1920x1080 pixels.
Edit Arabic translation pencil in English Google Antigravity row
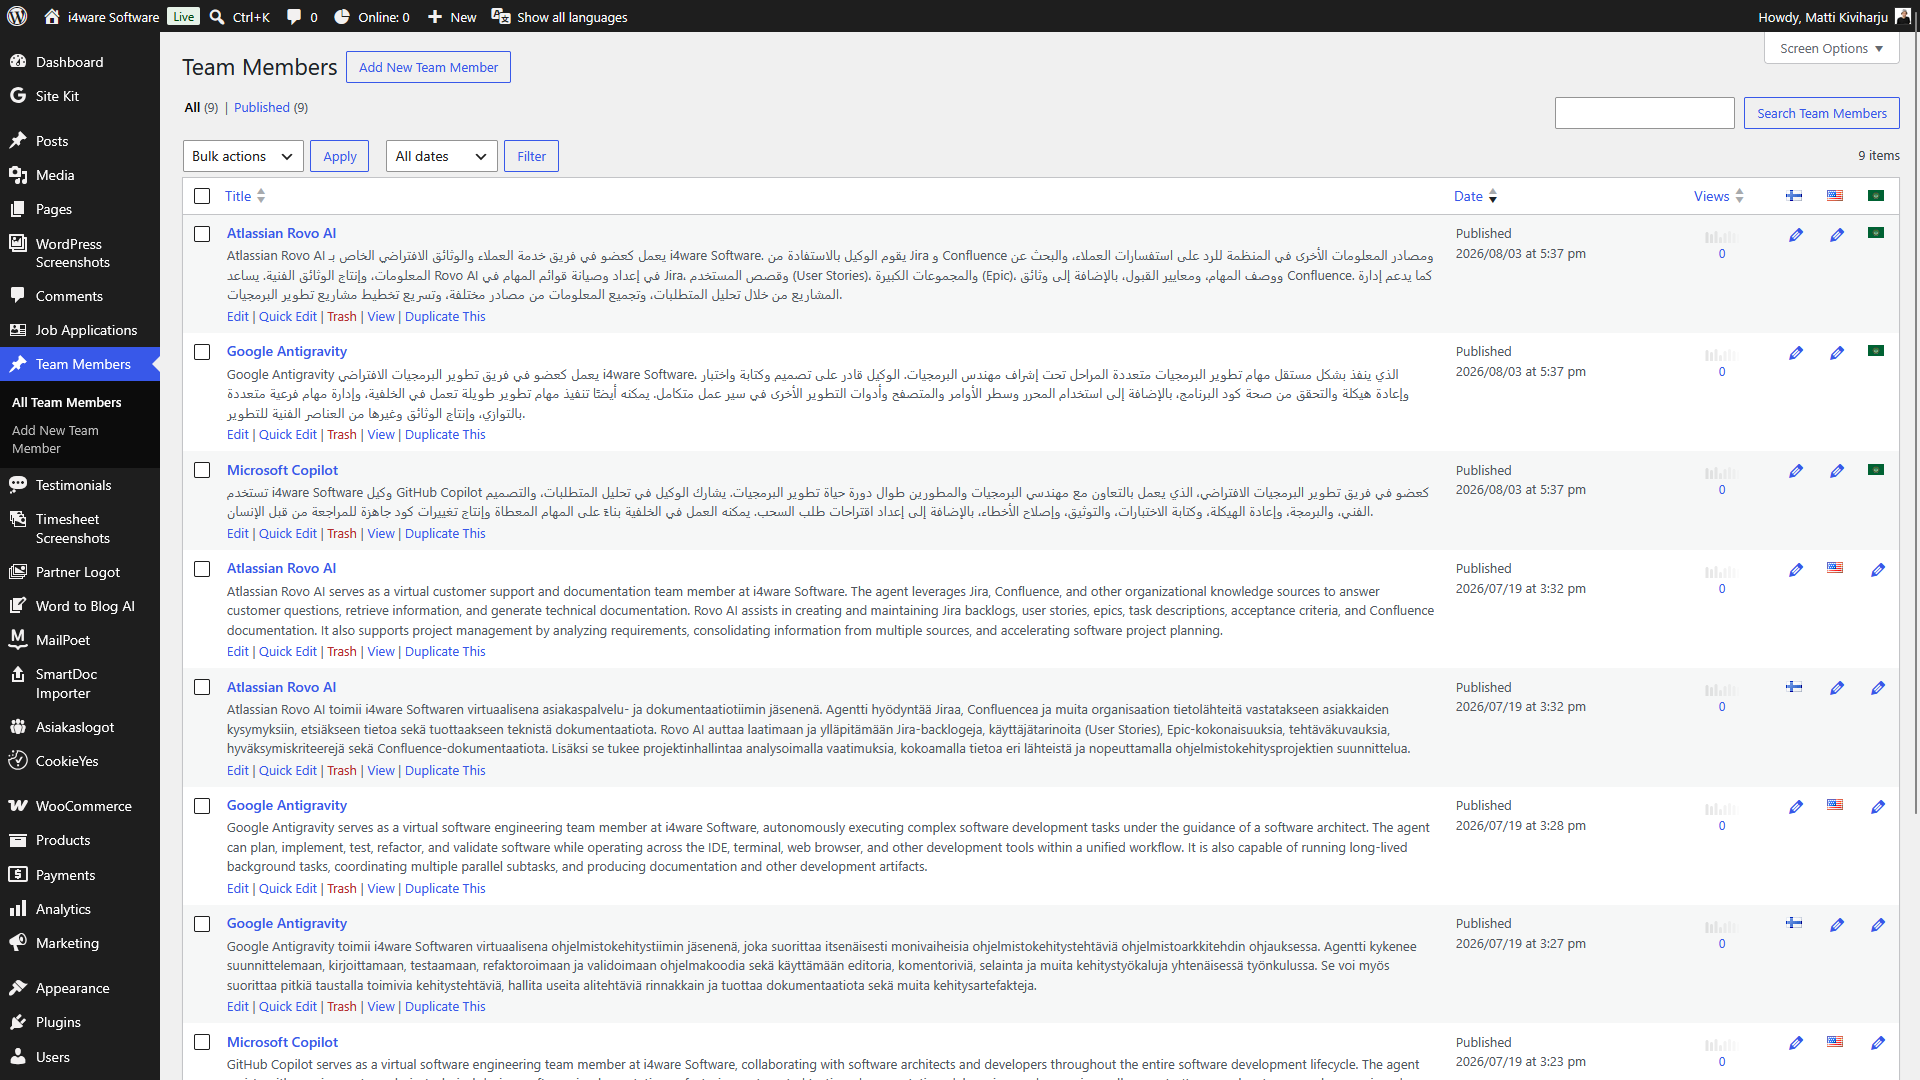pos(1878,807)
